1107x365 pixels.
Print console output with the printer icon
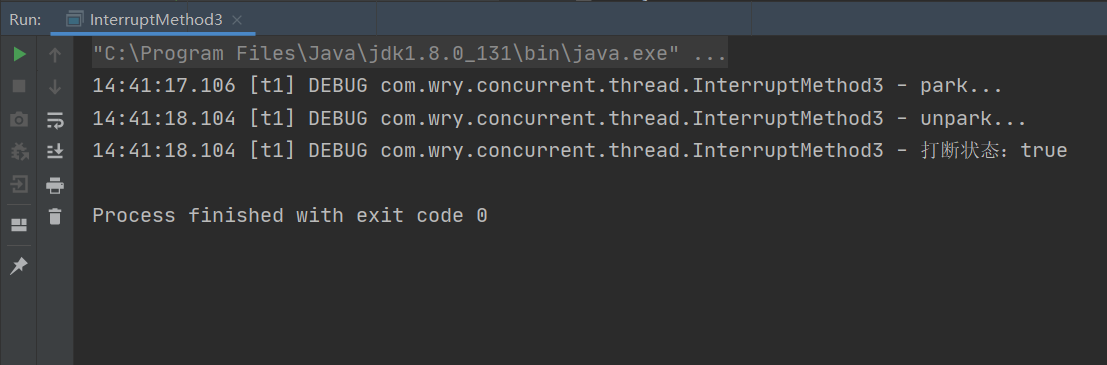[x=55, y=186]
